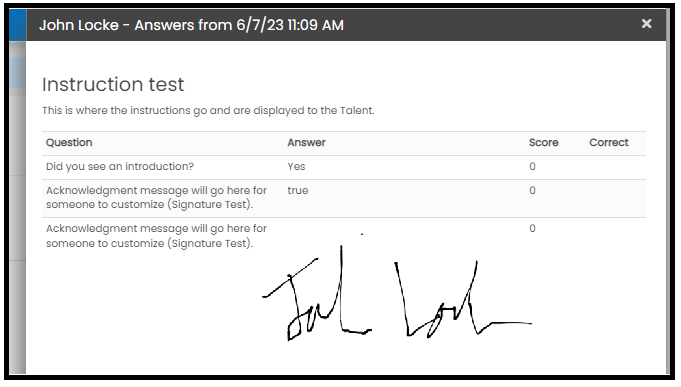Select the first Acknowledgment message question row

[344, 198]
